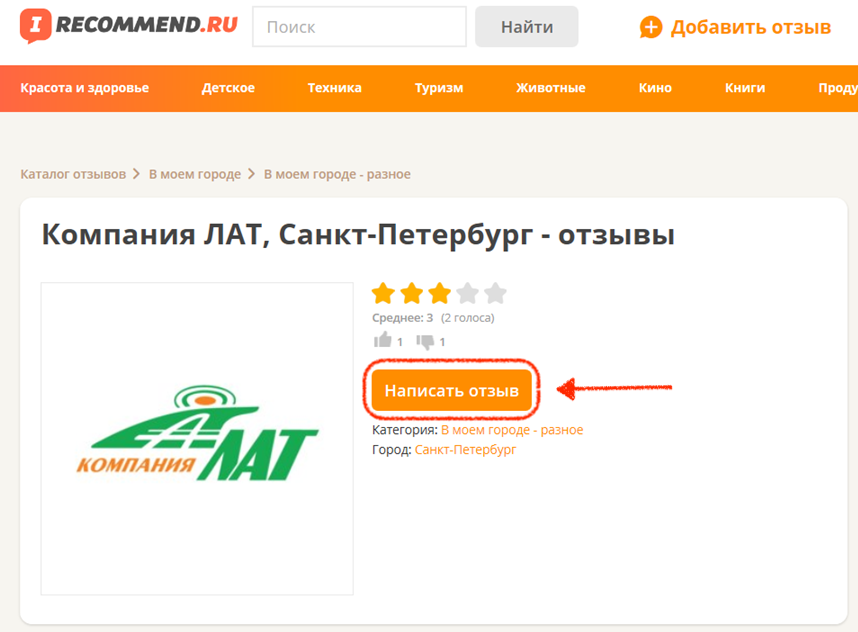Click the Поиск search field
Viewport: 858px width, 632px height.
click(x=359, y=27)
